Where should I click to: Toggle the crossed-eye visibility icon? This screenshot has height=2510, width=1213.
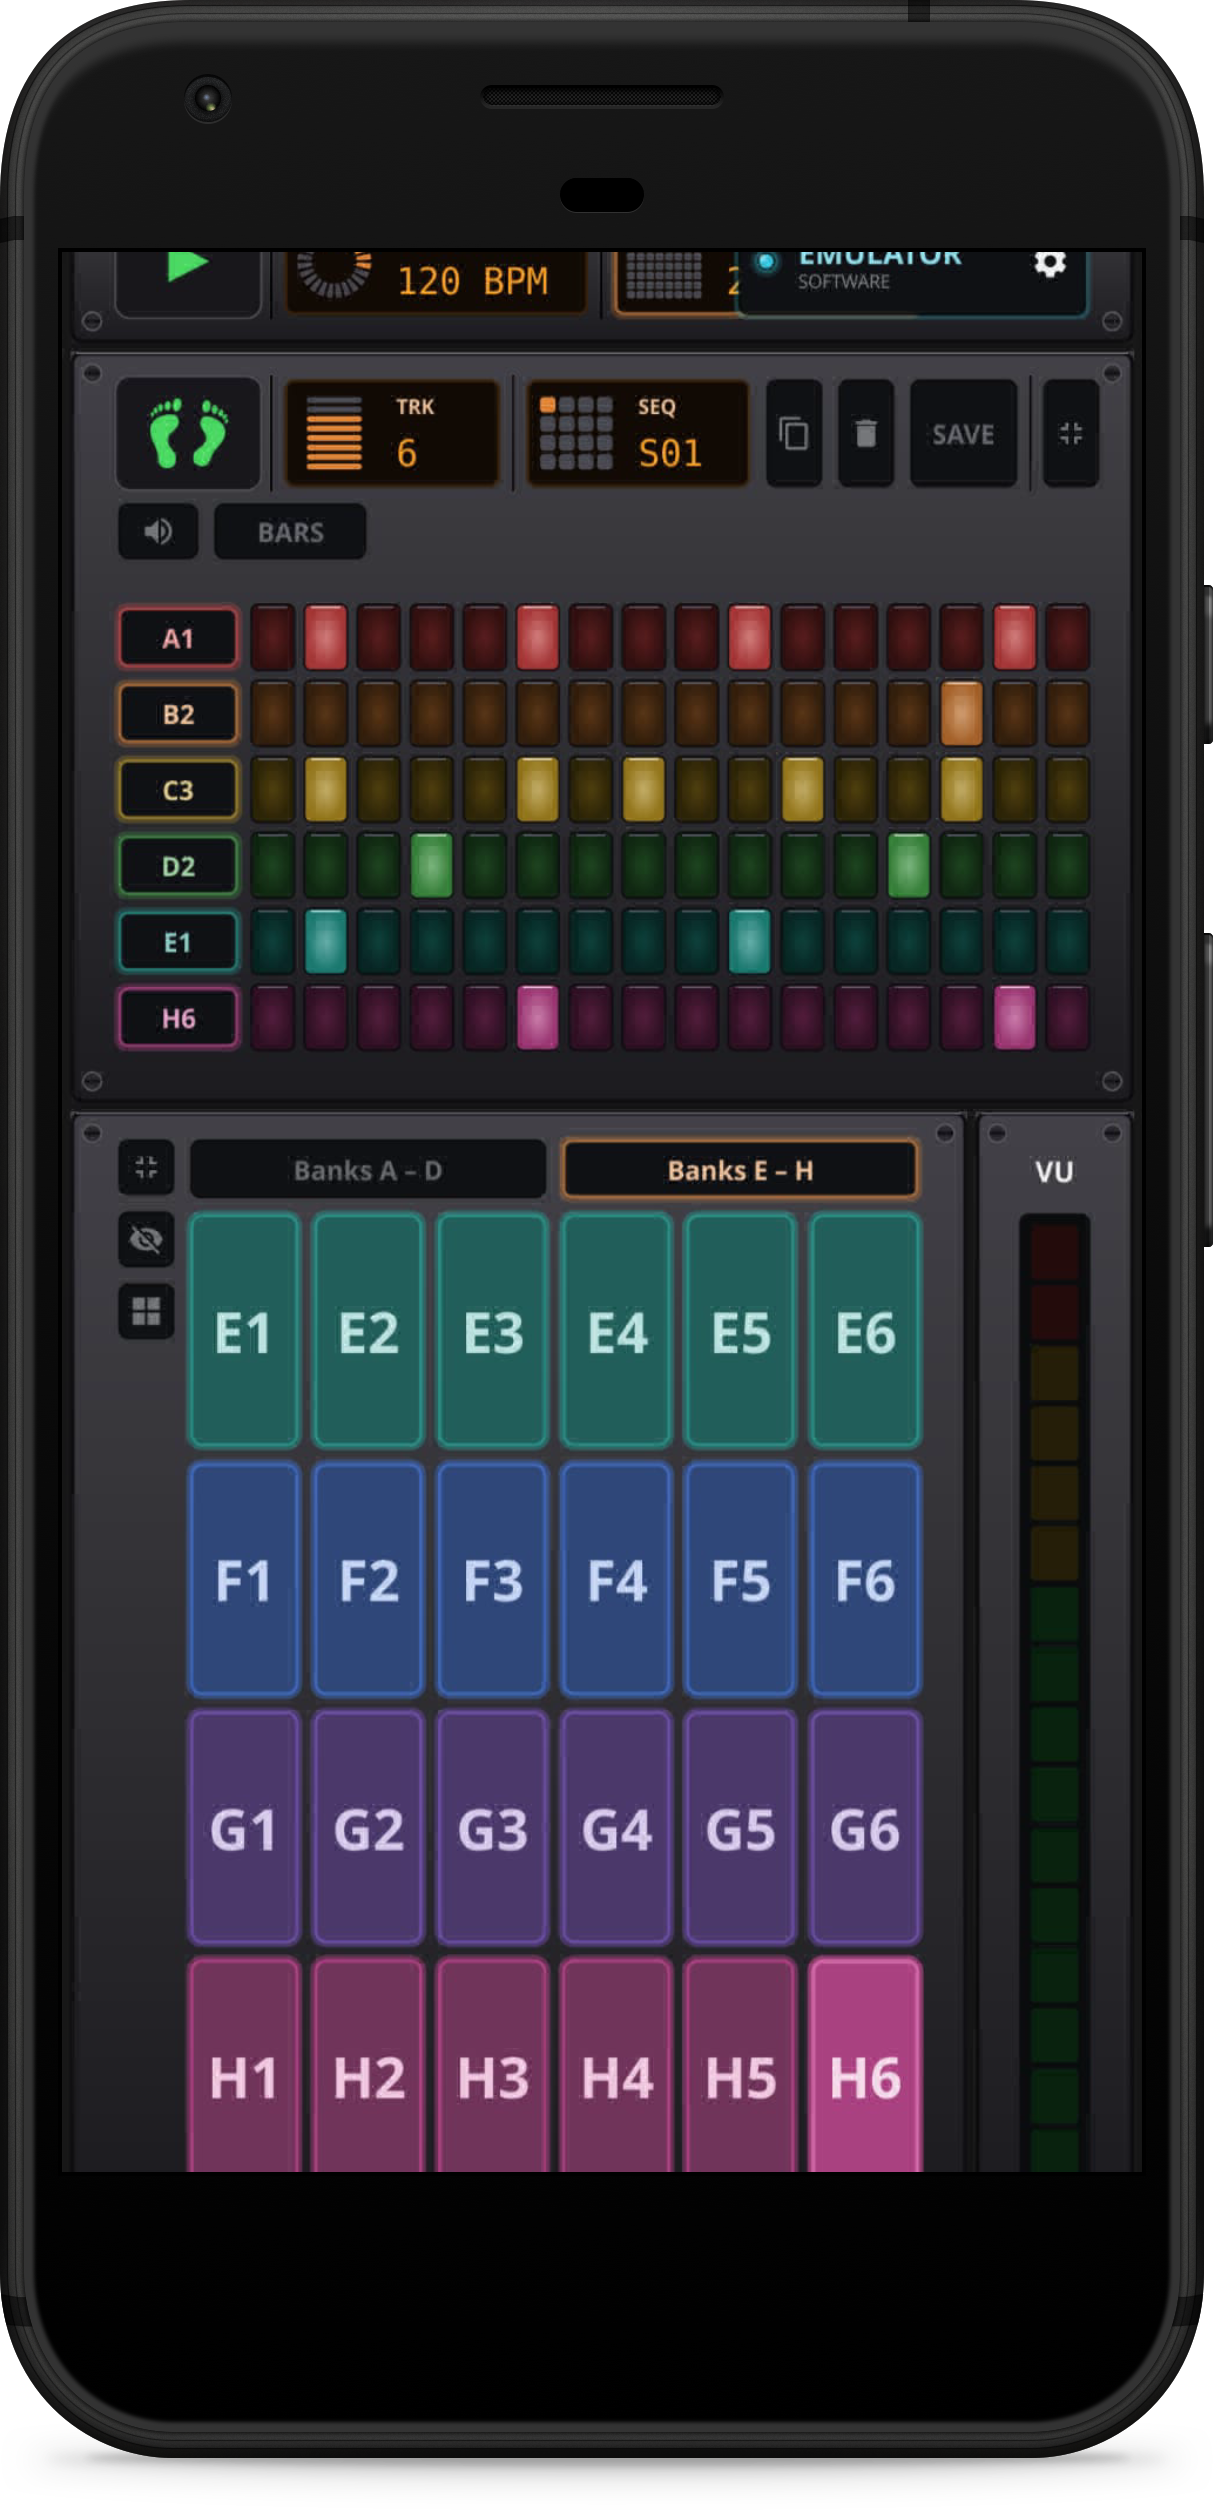pos(146,1239)
